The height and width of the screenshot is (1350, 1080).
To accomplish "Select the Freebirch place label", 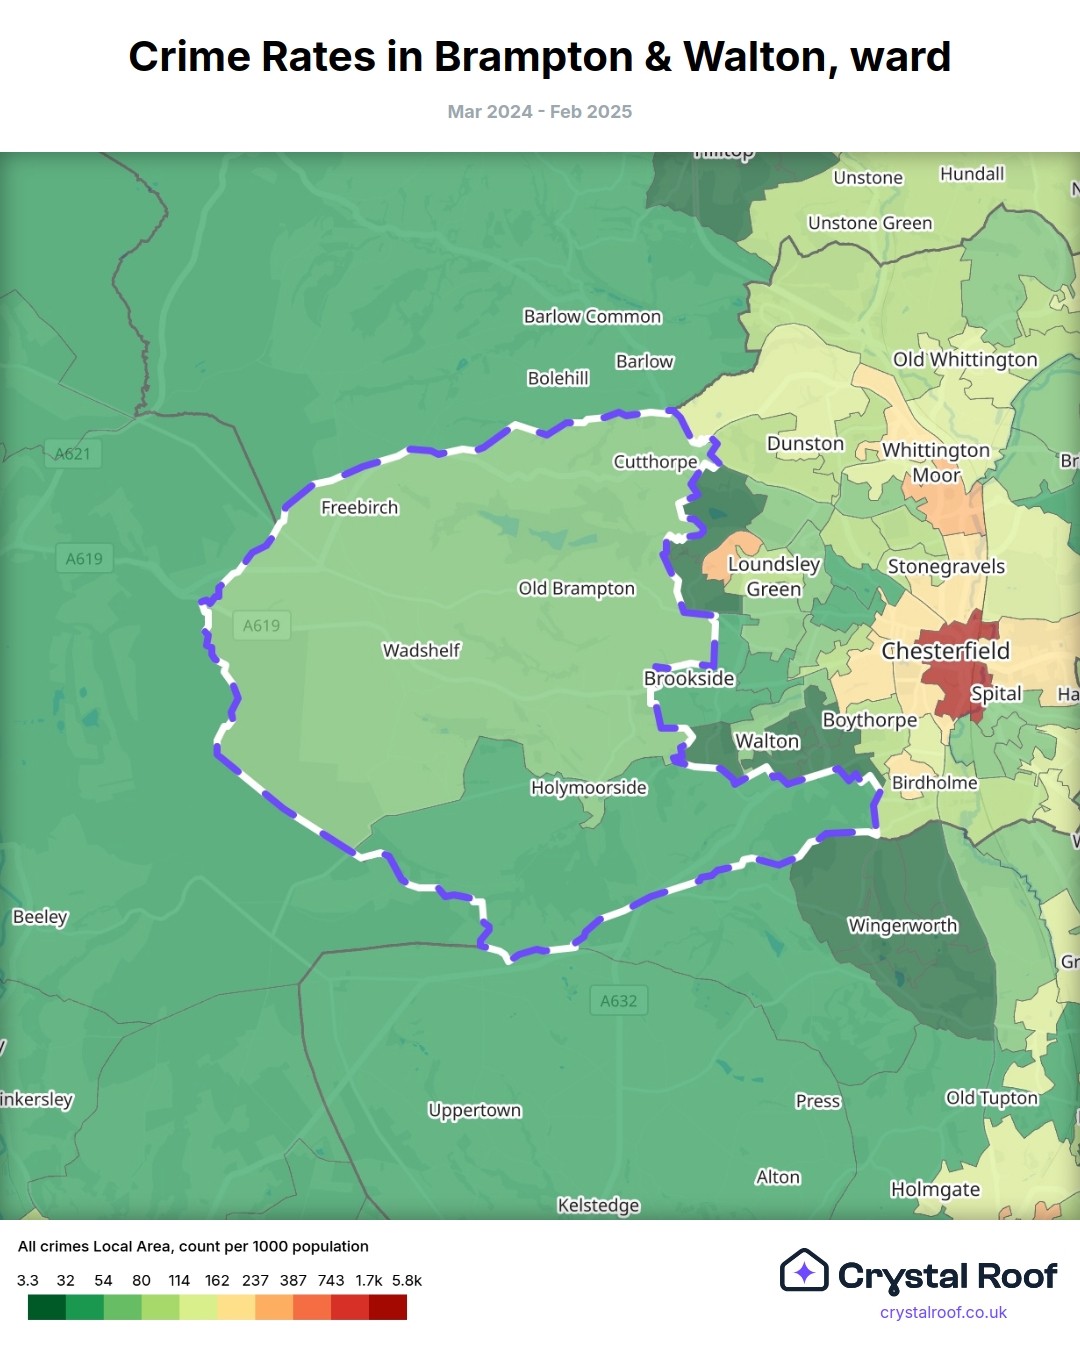I will tap(359, 508).
